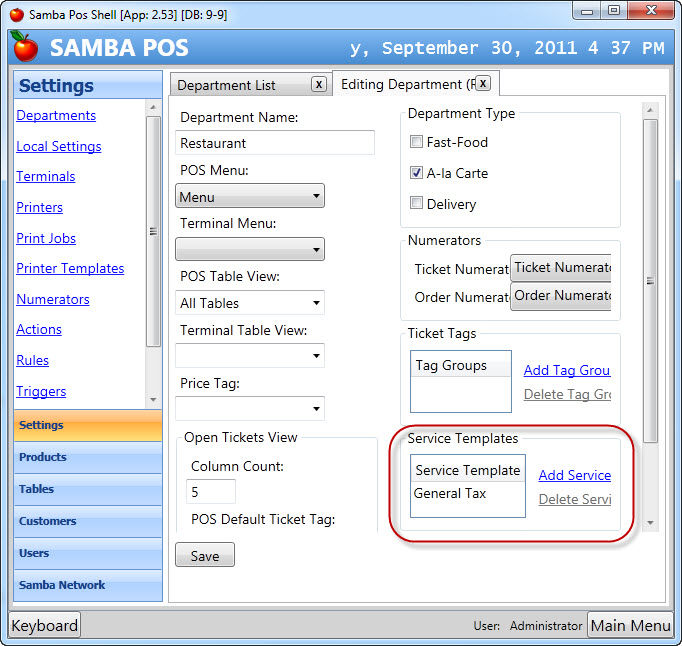Click the settings list scrollbar down arrow
Viewport: 682px width, 646px height.
coord(153,399)
